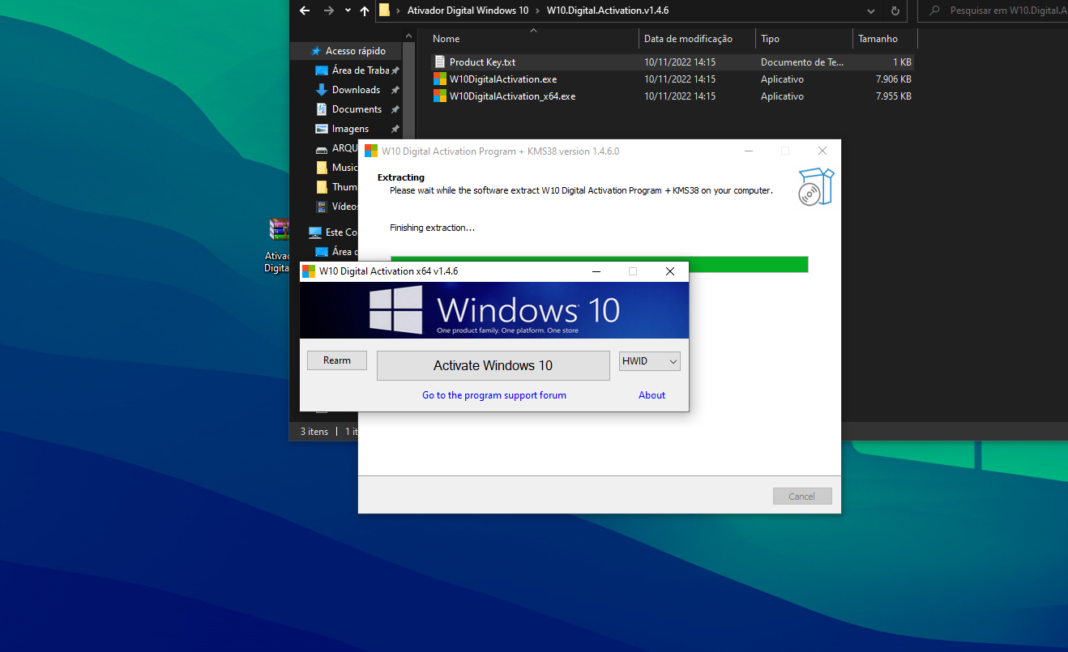This screenshot has width=1068, height=652.
Task: Click the Windows 10 banner image
Action: (494, 310)
